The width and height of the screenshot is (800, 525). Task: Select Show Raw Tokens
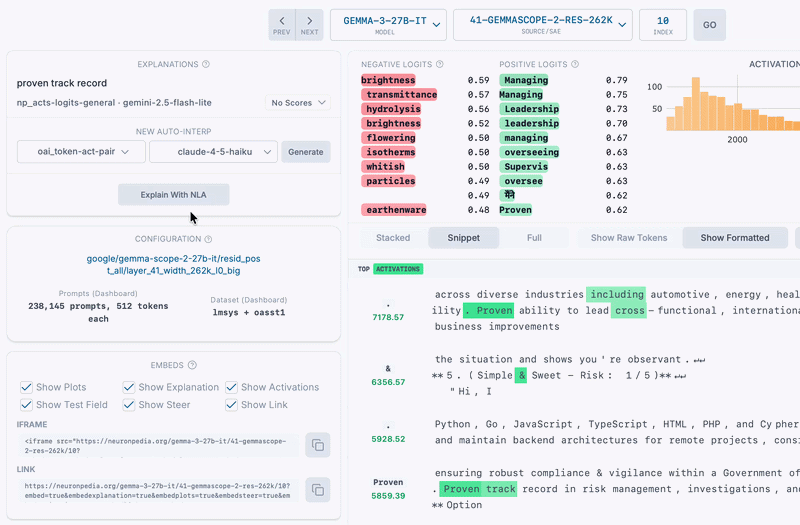(x=629, y=238)
